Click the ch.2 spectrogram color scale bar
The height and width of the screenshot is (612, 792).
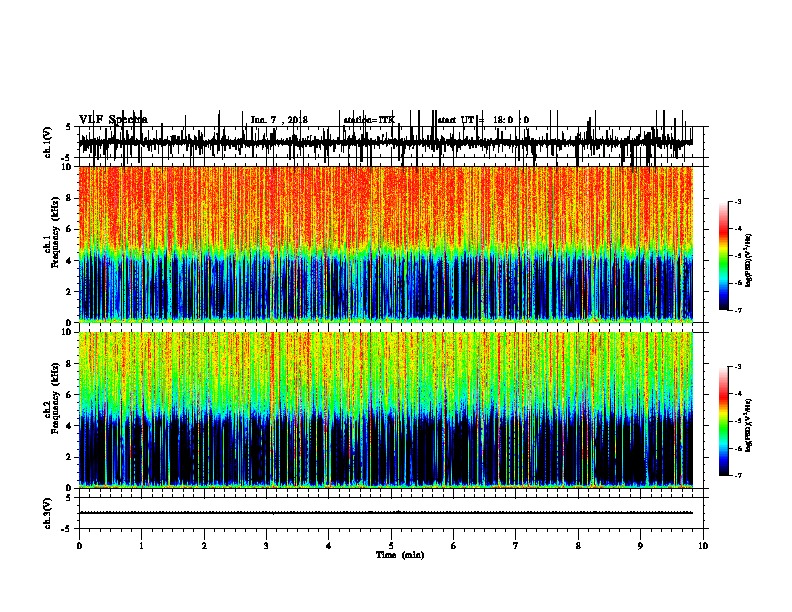[x=724, y=421]
